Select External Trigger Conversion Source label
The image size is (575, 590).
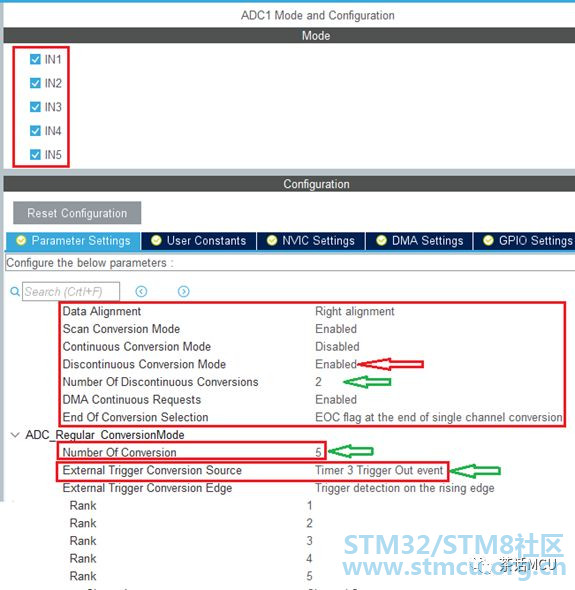point(152,470)
